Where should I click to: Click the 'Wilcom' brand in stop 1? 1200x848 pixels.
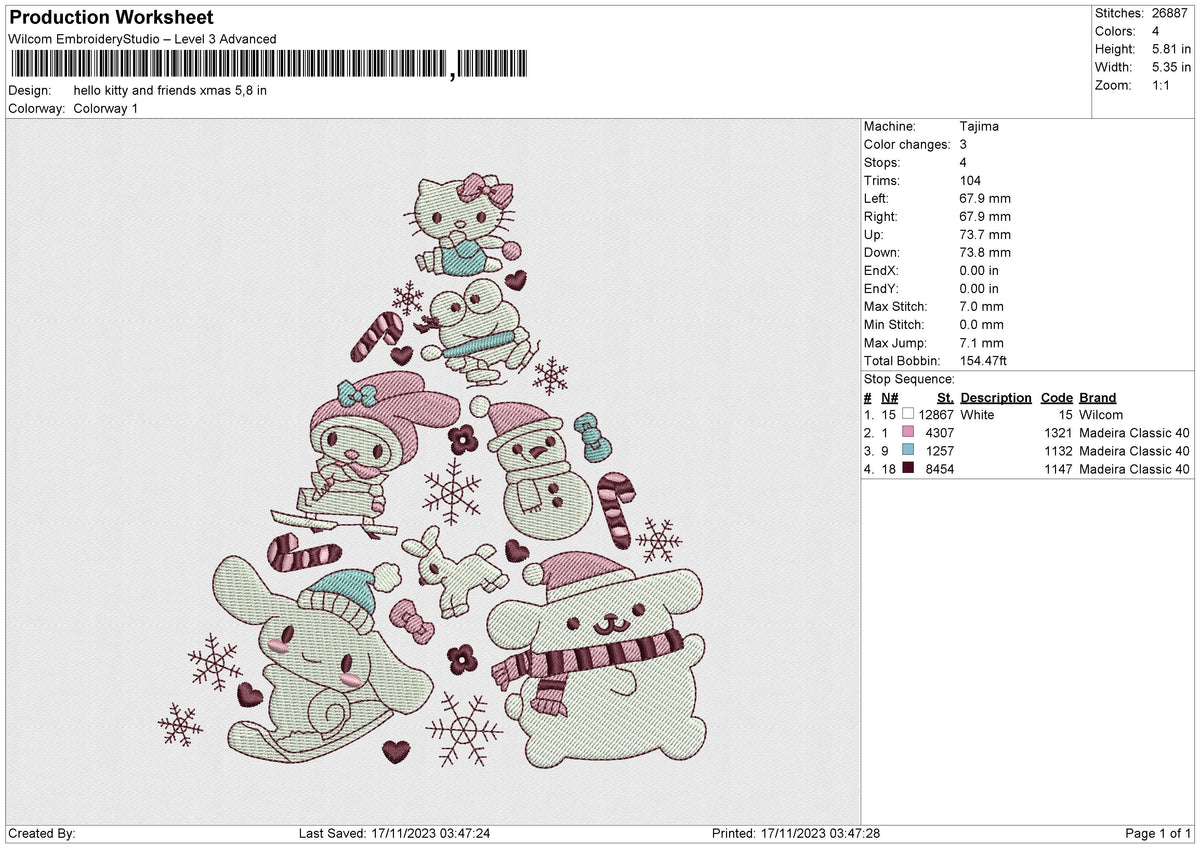pyautogui.click(x=1101, y=414)
